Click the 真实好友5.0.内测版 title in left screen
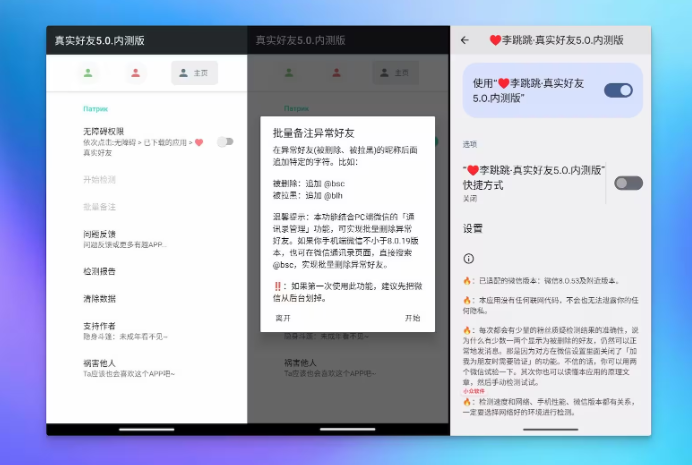The image size is (692, 465). point(100,41)
